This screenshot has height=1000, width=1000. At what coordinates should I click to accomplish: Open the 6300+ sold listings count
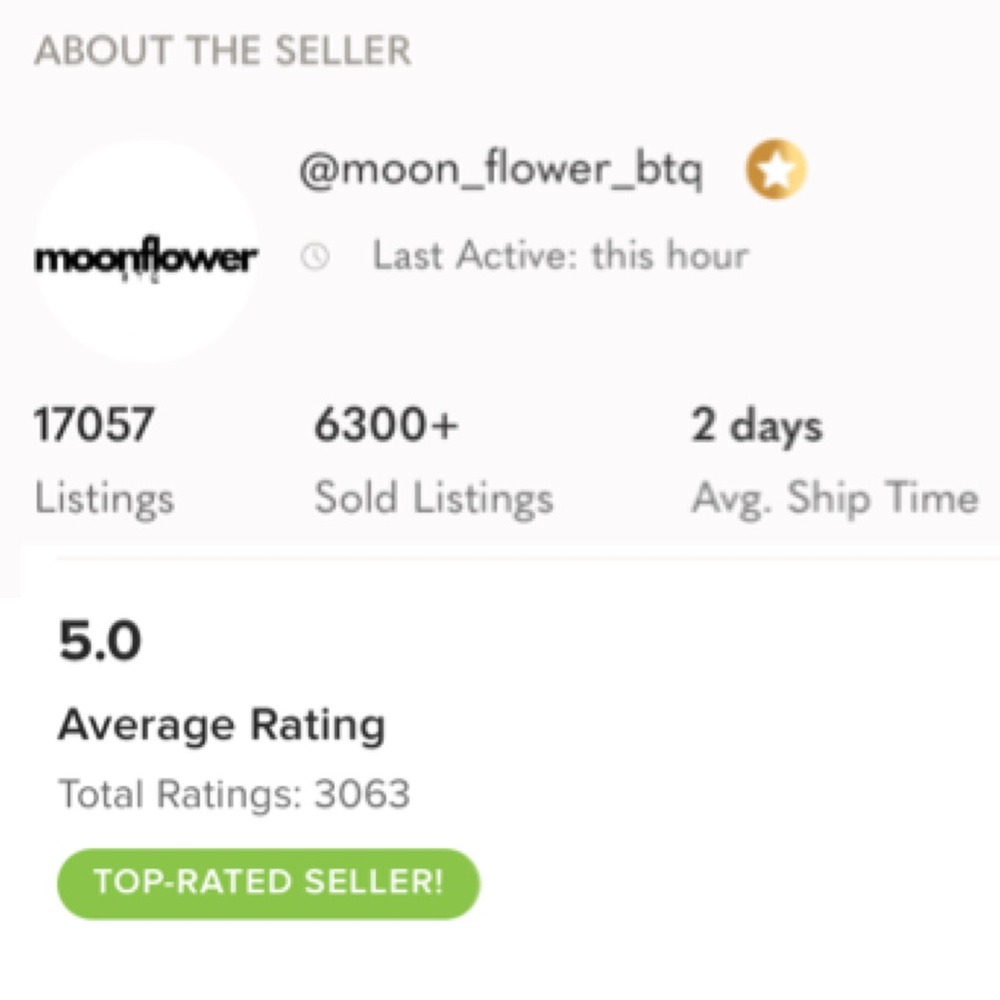386,425
